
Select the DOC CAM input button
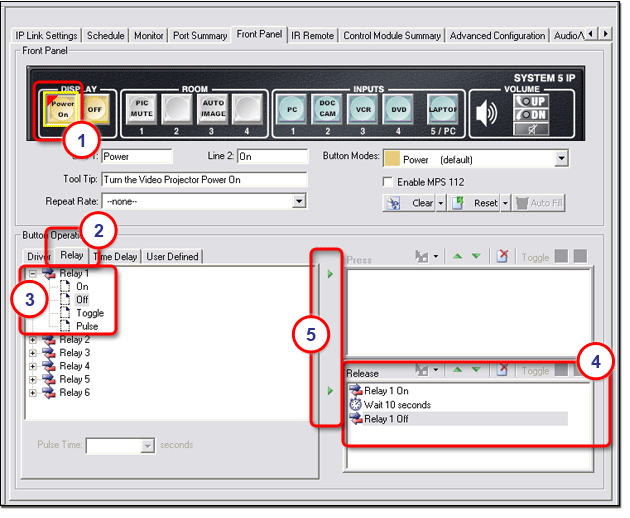point(328,109)
